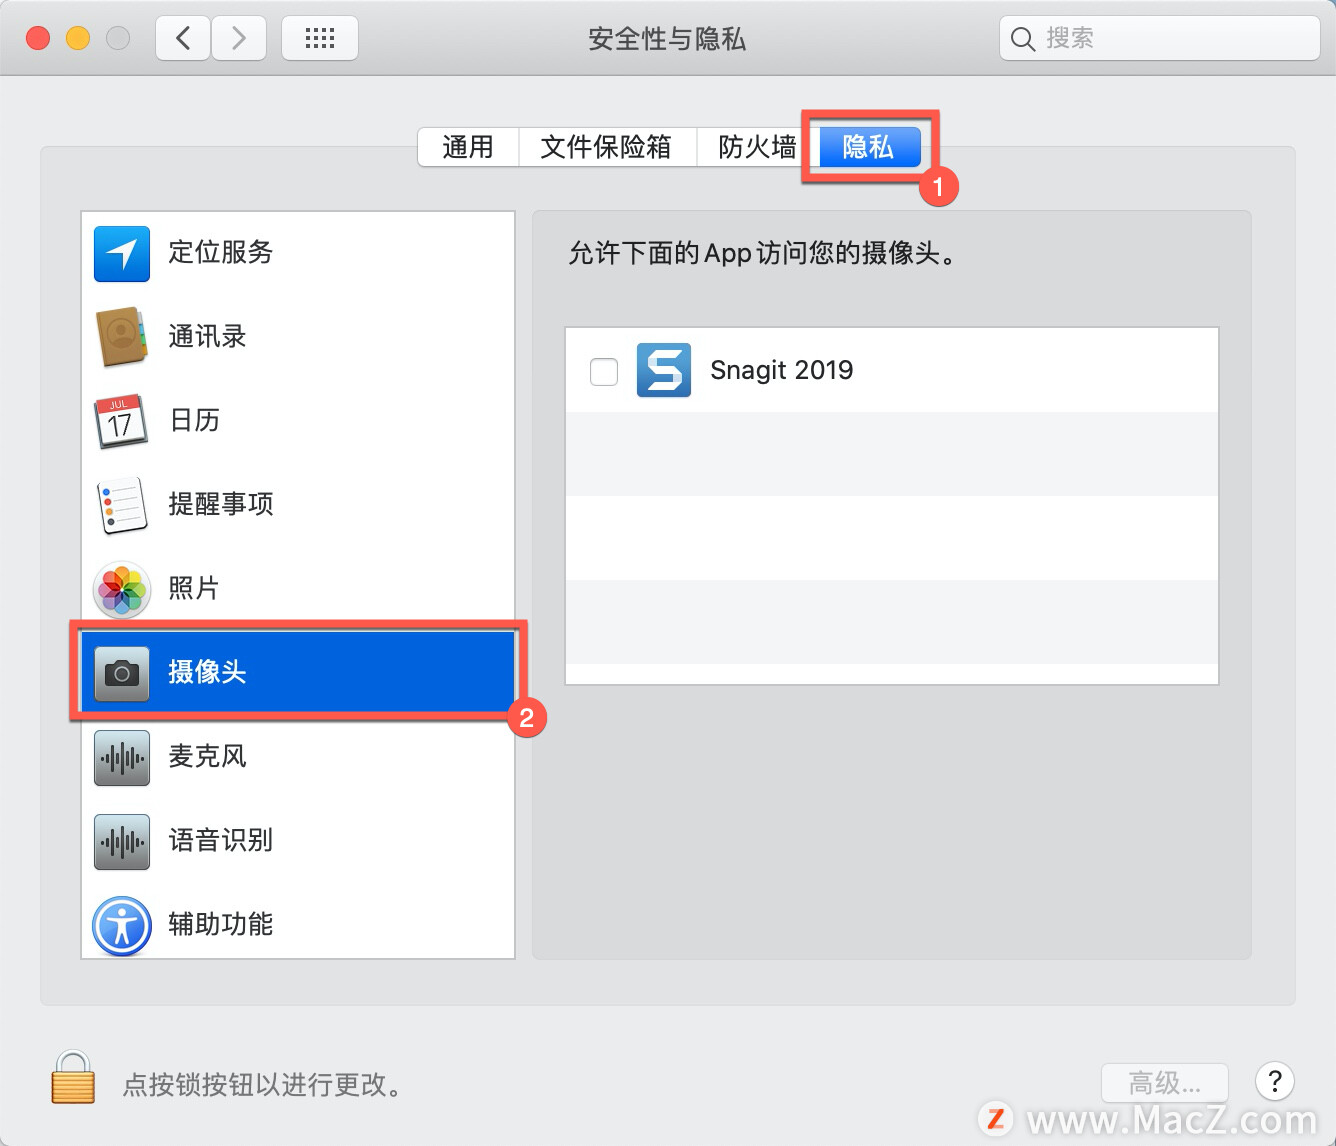Select 日历 in the privacy list
The width and height of the screenshot is (1336, 1146).
pos(298,421)
